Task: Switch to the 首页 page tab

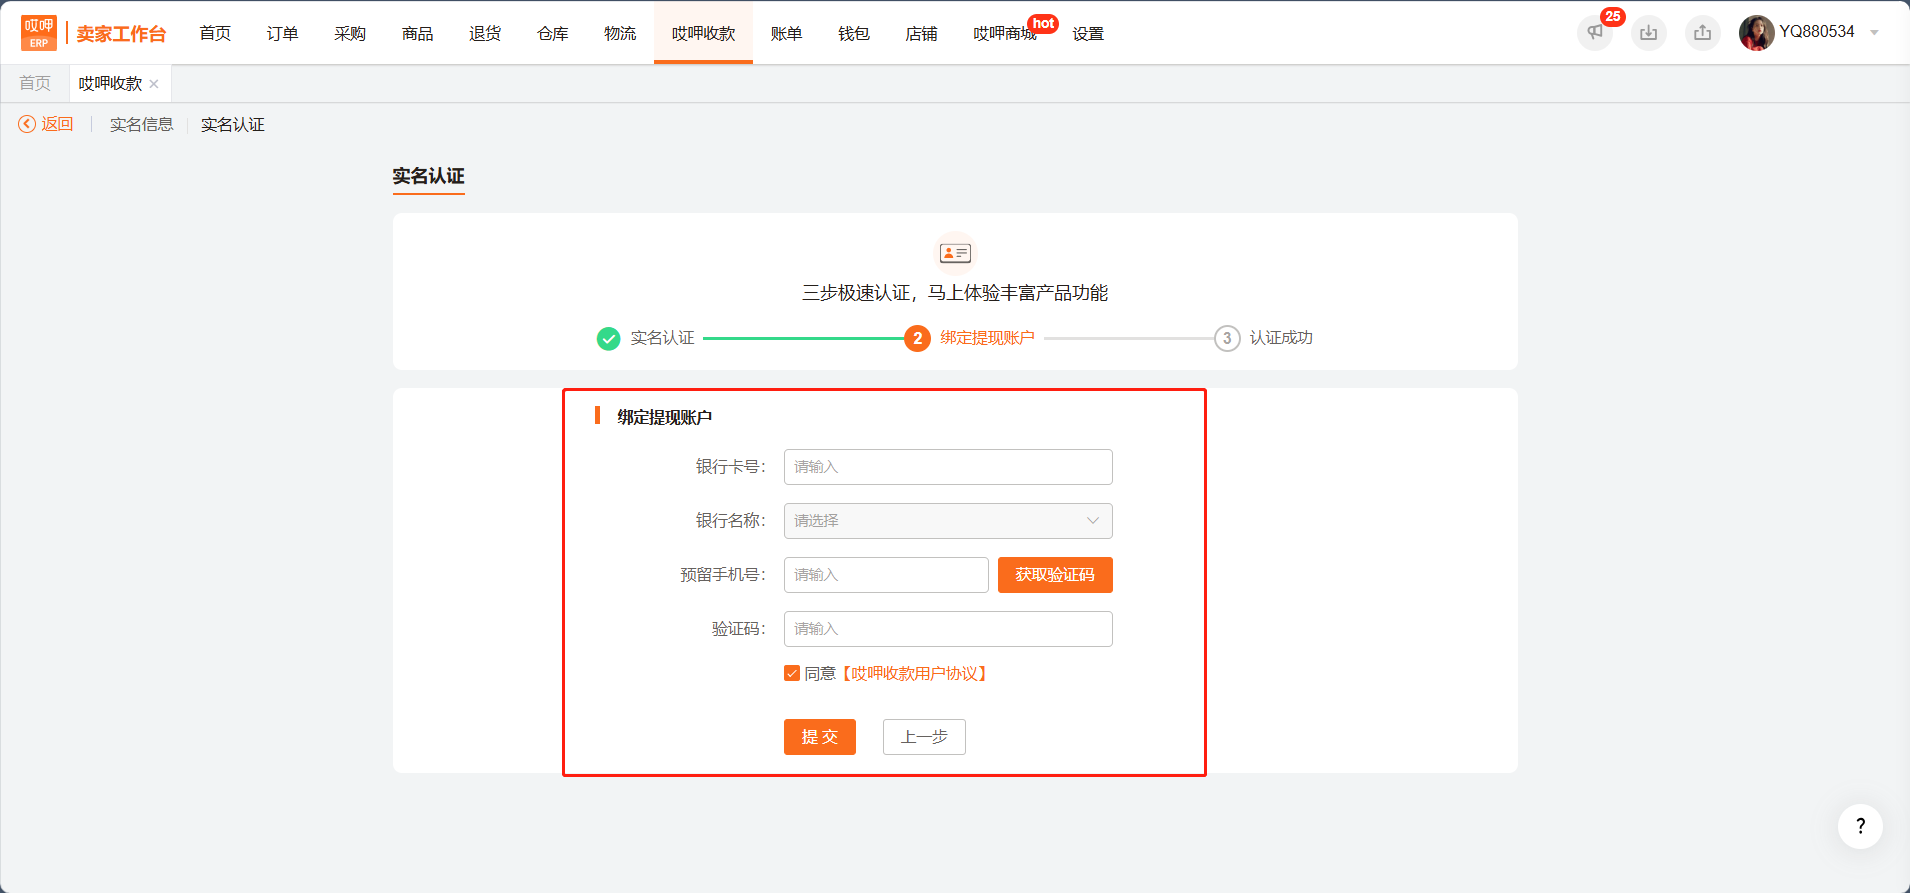Action: coord(35,84)
